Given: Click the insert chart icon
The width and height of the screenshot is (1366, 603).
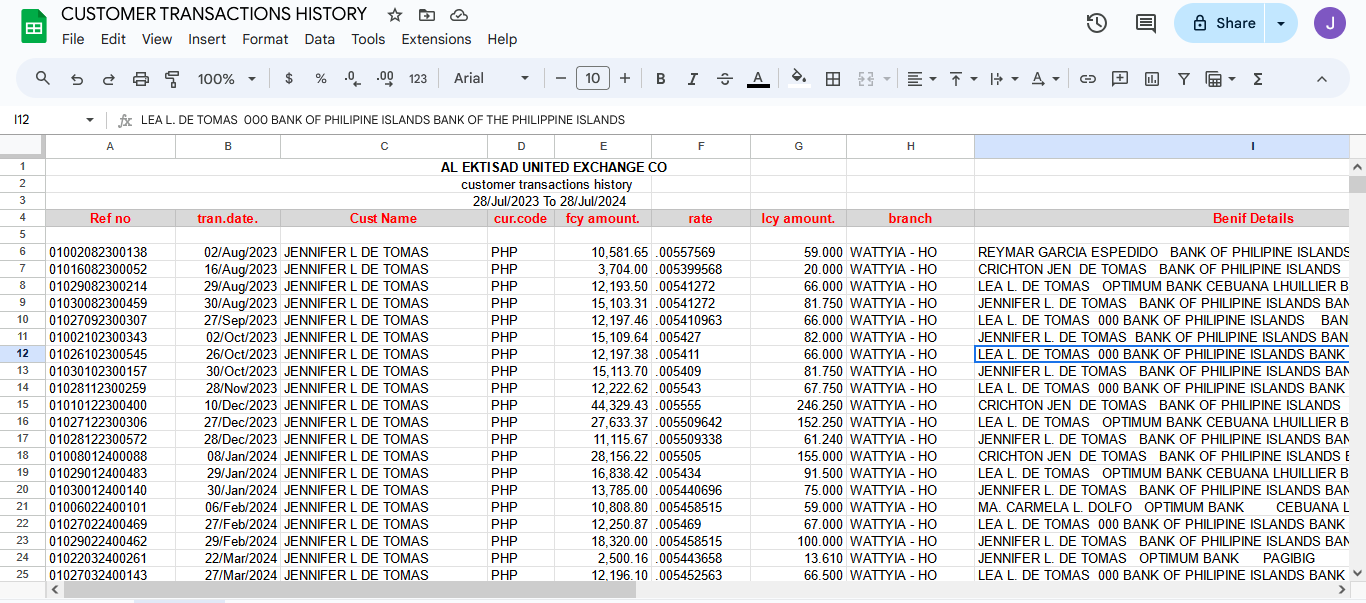Looking at the screenshot, I should pos(1152,79).
